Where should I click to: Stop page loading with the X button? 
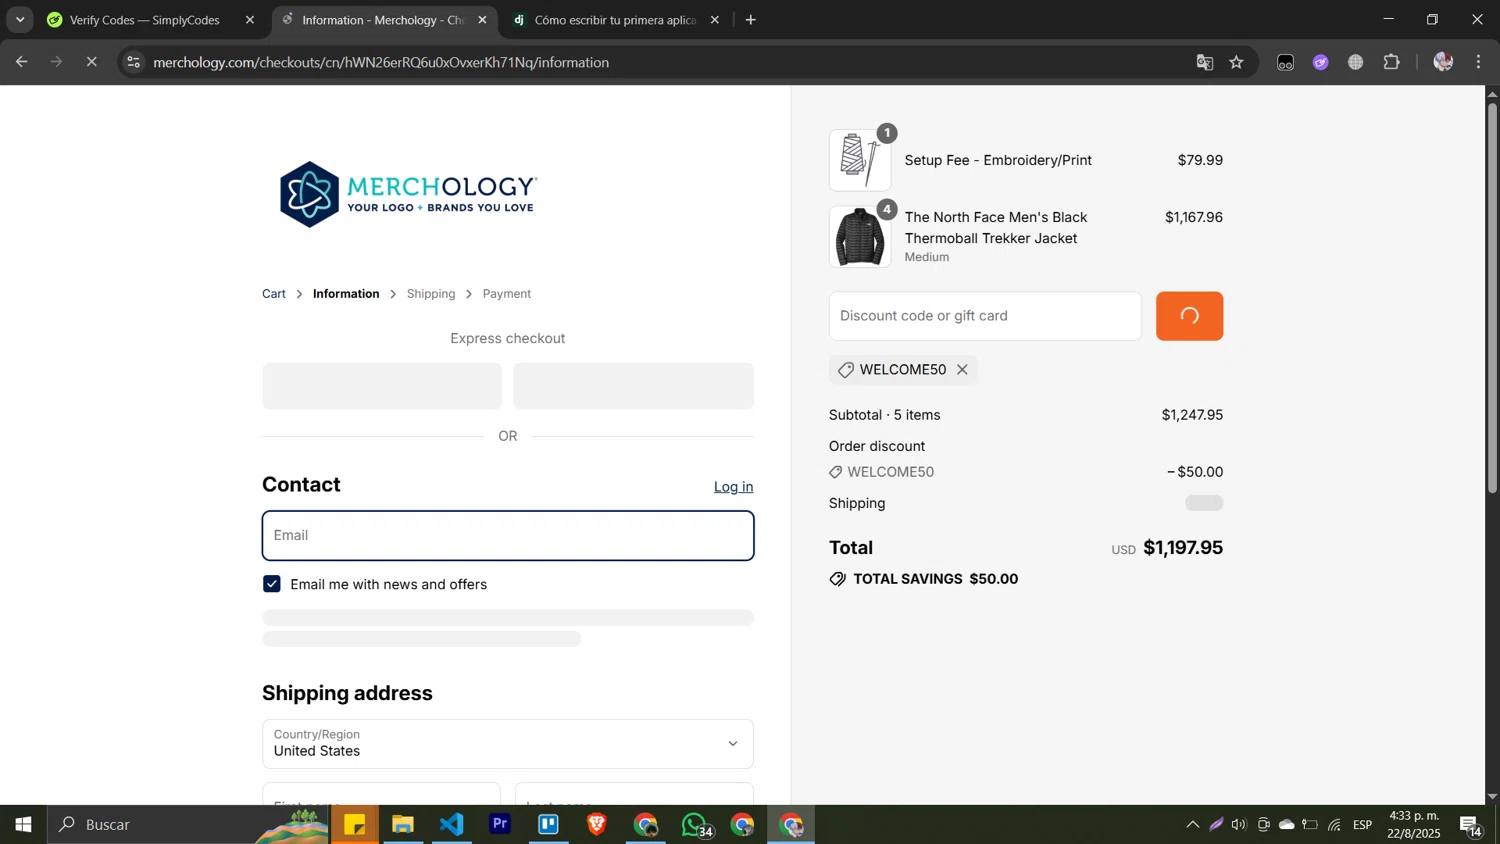coord(91,62)
